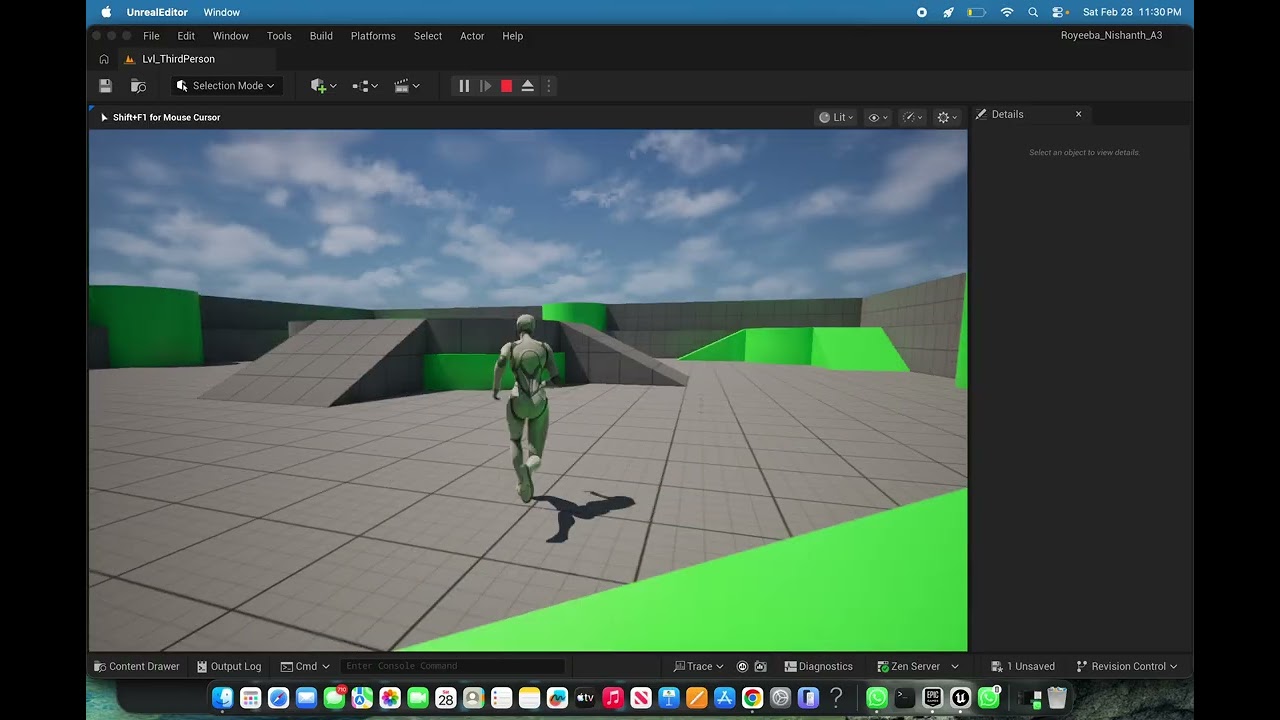
Task: Open the Build menu
Action: [321, 36]
